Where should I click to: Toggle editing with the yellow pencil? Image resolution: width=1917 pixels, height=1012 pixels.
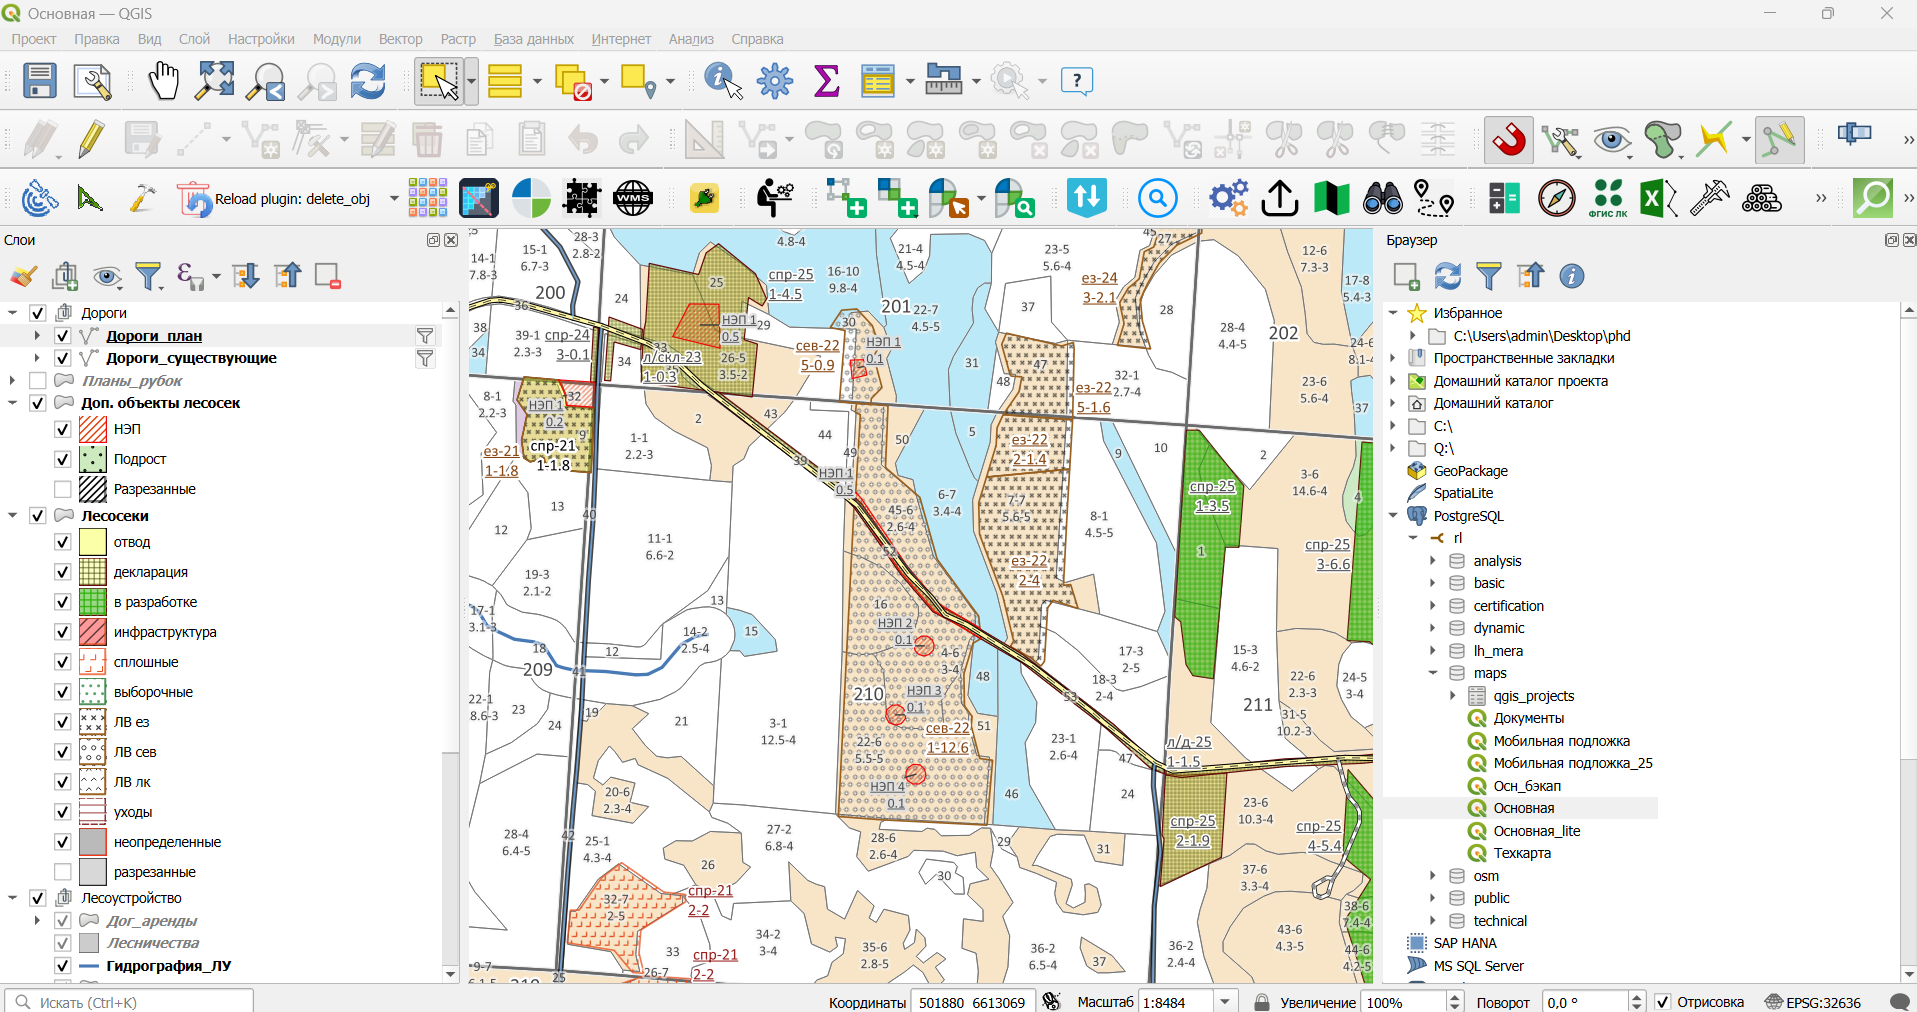point(91,139)
